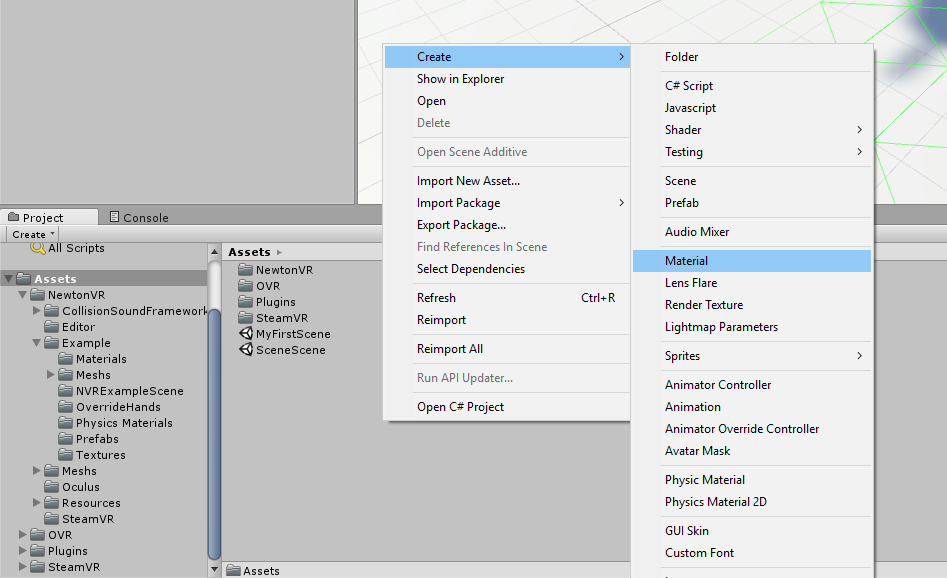The width and height of the screenshot is (947, 578).
Task: Choose Render Texture
Action: 752,305
